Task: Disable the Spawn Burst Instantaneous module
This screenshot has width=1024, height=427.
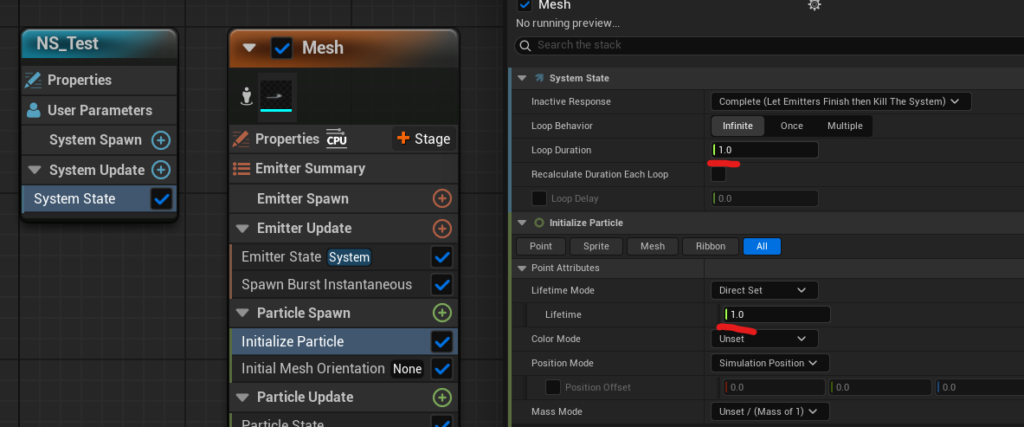Action: pos(441,285)
